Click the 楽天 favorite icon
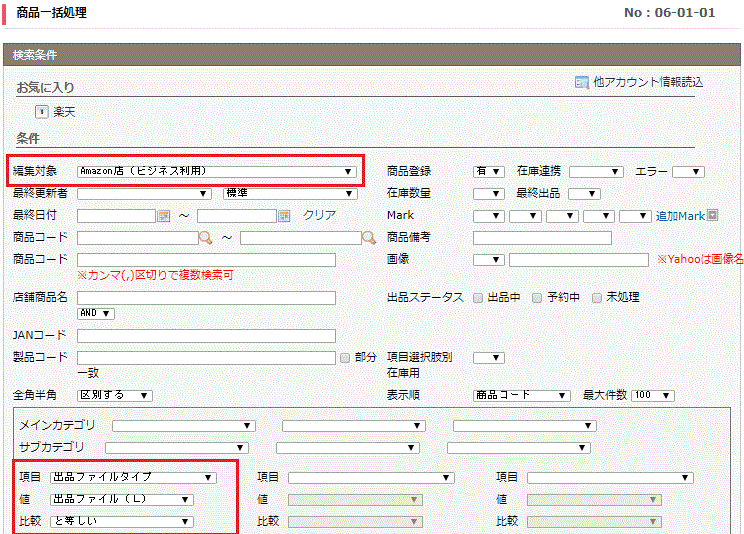This screenshot has width=744, height=534. (42, 112)
